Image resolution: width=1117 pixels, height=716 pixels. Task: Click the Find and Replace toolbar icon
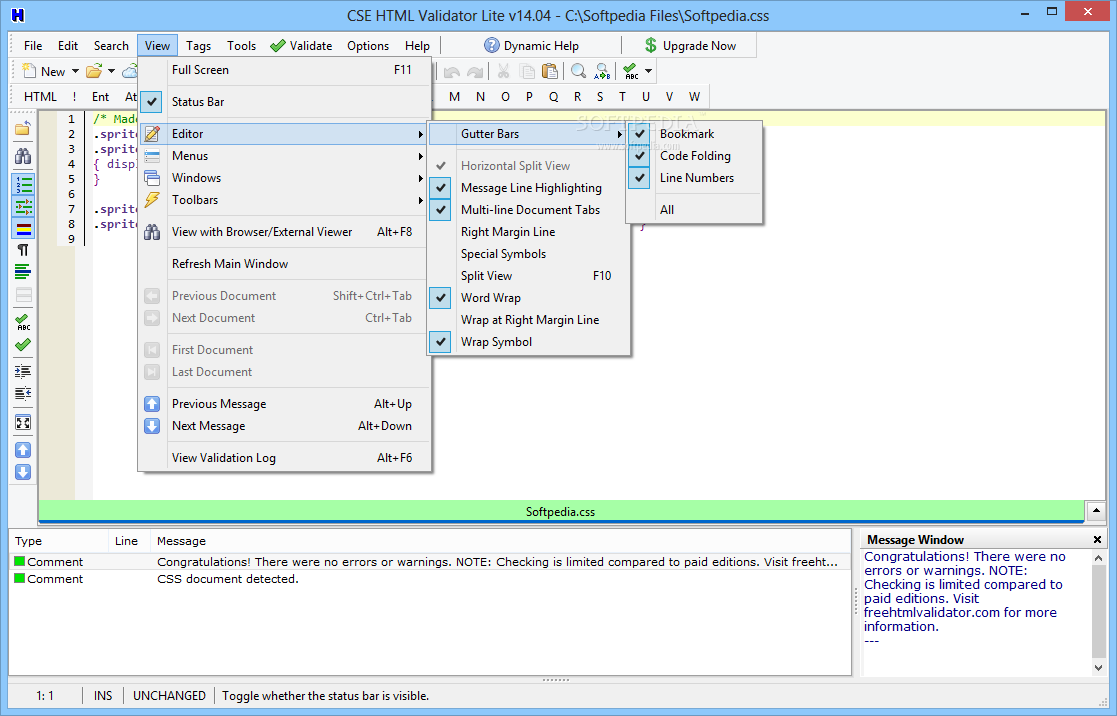(602, 71)
